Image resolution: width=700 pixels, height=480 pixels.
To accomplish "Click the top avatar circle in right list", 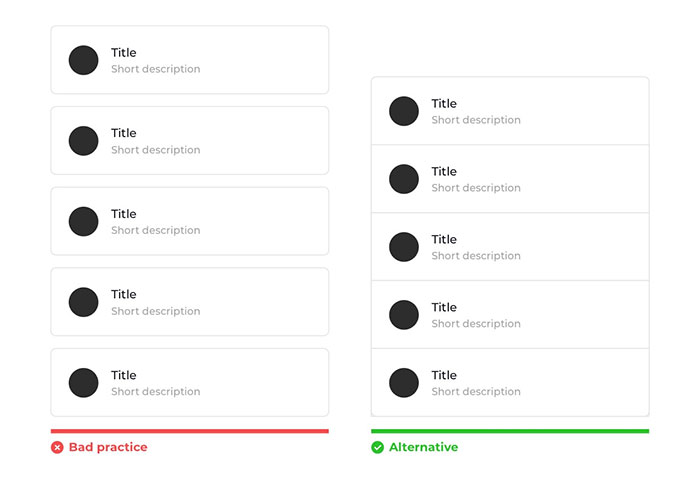I will [x=404, y=111].
